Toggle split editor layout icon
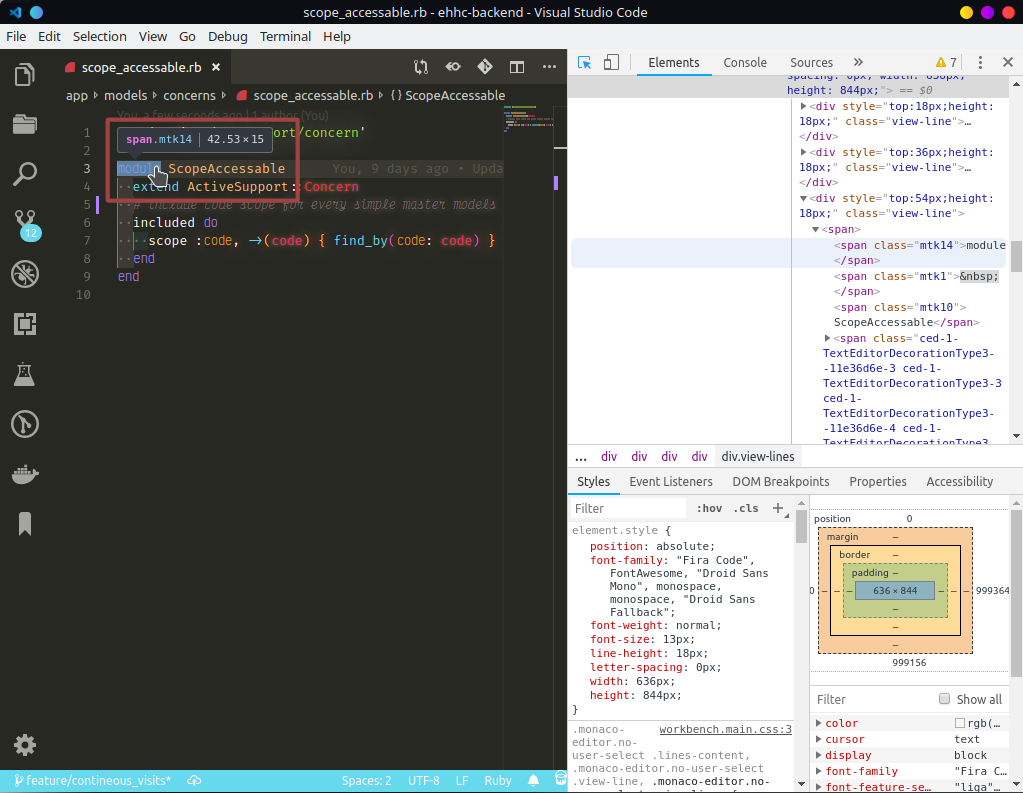This screenshot has width=1023, height=793. [516, 66]
